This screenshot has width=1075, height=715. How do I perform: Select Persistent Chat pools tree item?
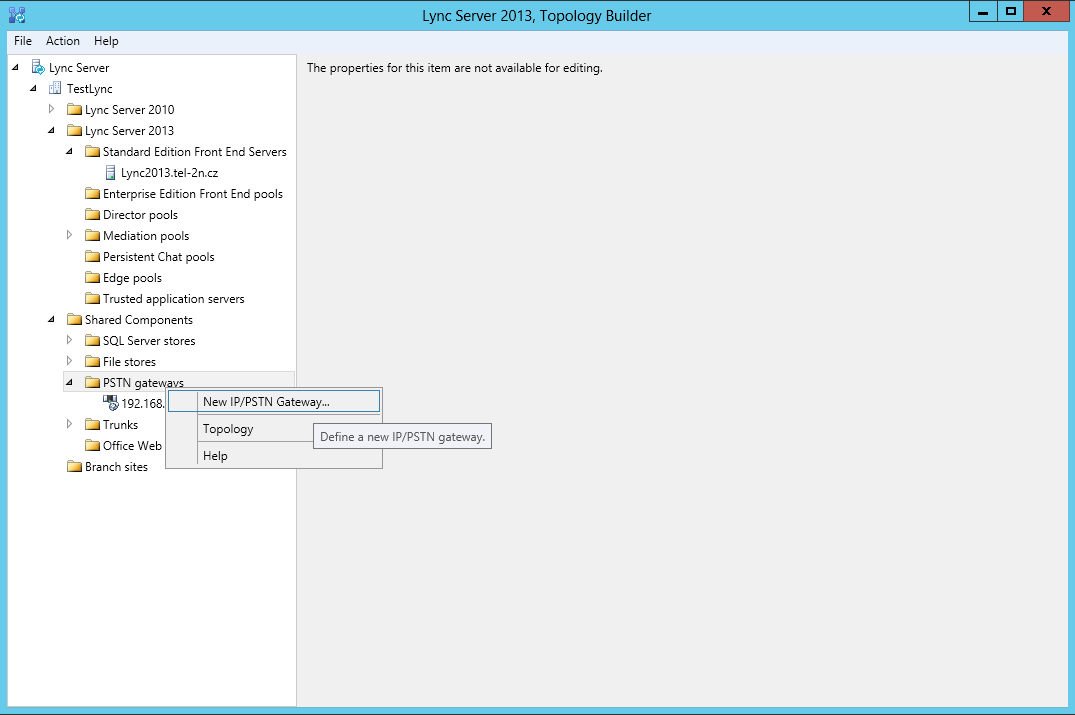tap(158, 257)
